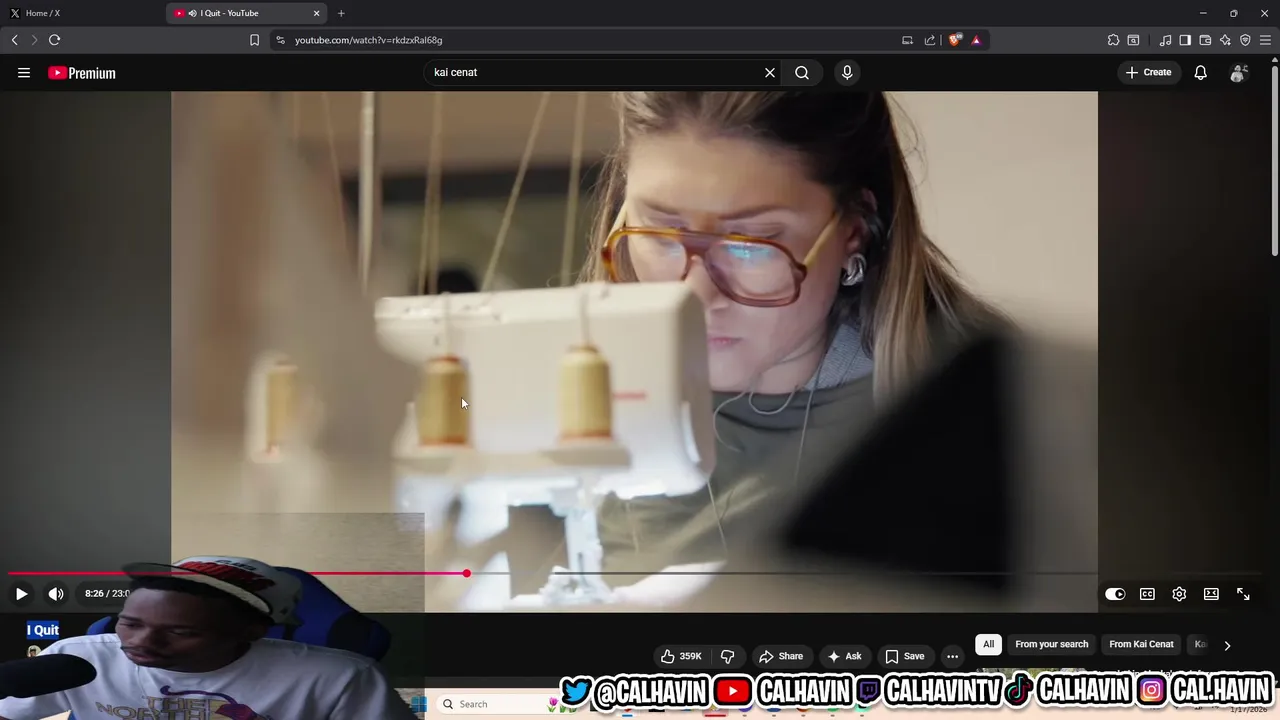This screenshot has width=1280, height=720.
Task: Open the extensions puzzle icon
Action: (1113, 40)
